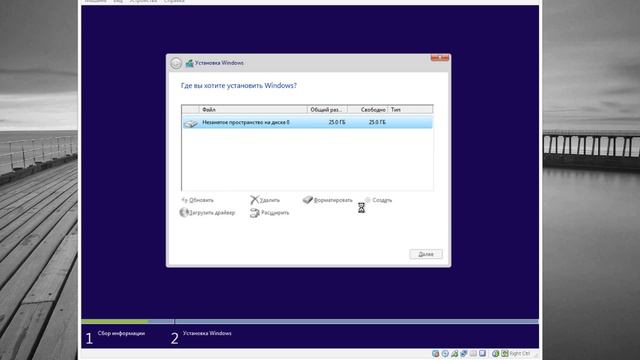This screenshot has height=360, width=640.
Task: Click the Файл column header
Action: (253, 110)
